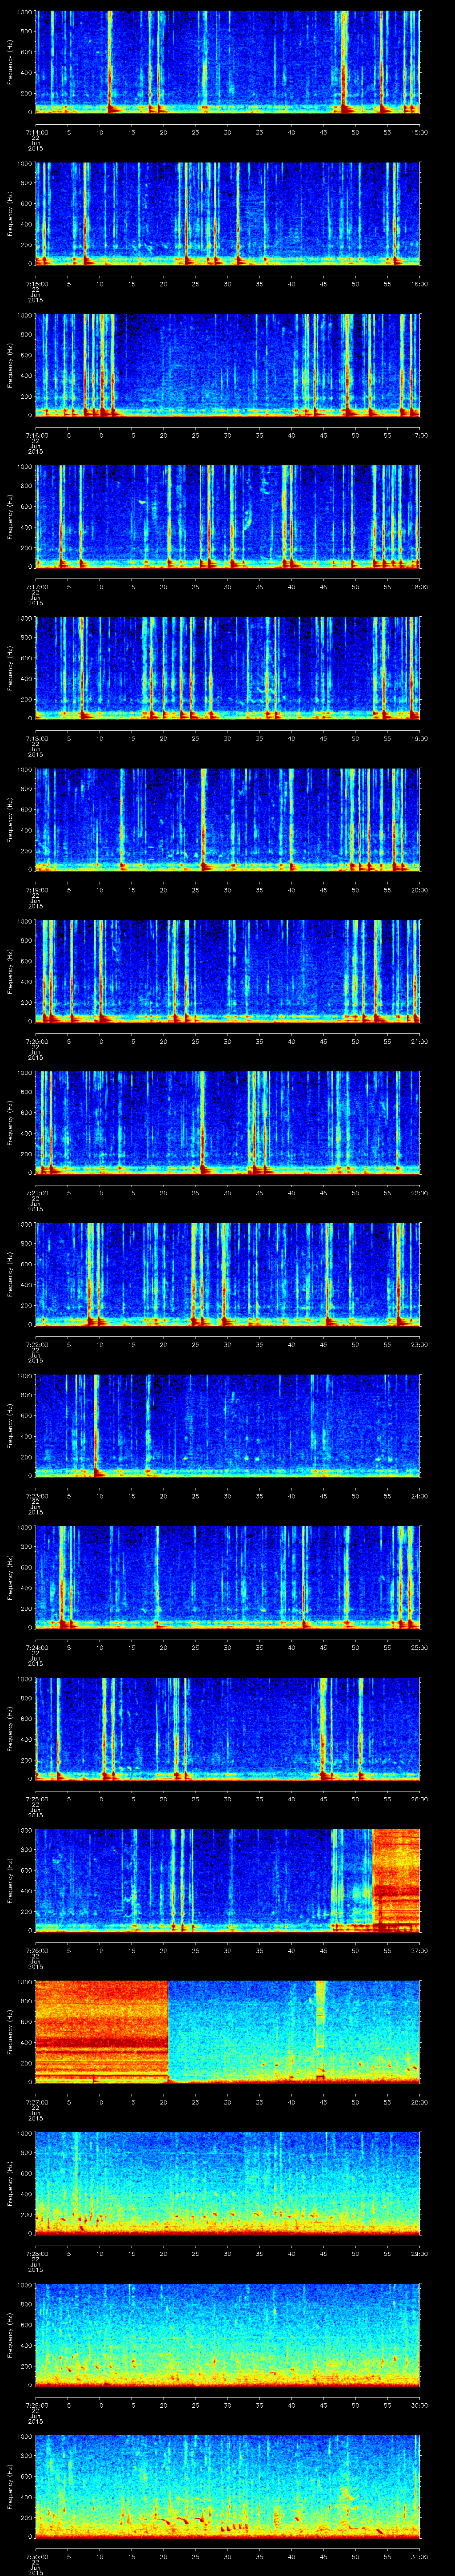Click the 30-second tick label under the 7:20:00 panel
Viewport: 455px width, 2576px height.
pos(227,1041)
